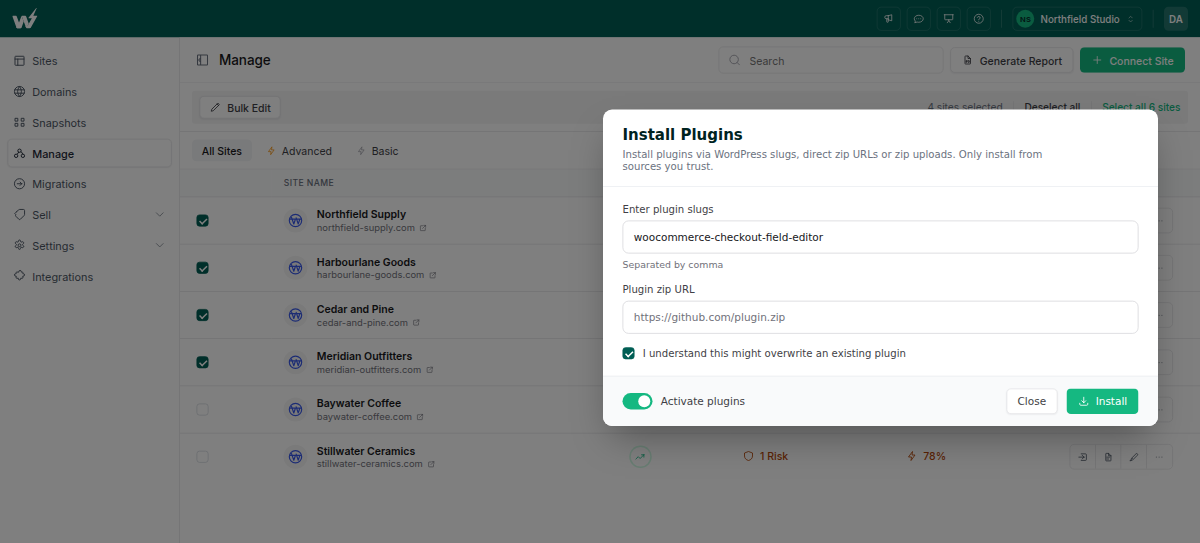Uncheck the Meridian Outfitters checkbox

click(203, 362)
